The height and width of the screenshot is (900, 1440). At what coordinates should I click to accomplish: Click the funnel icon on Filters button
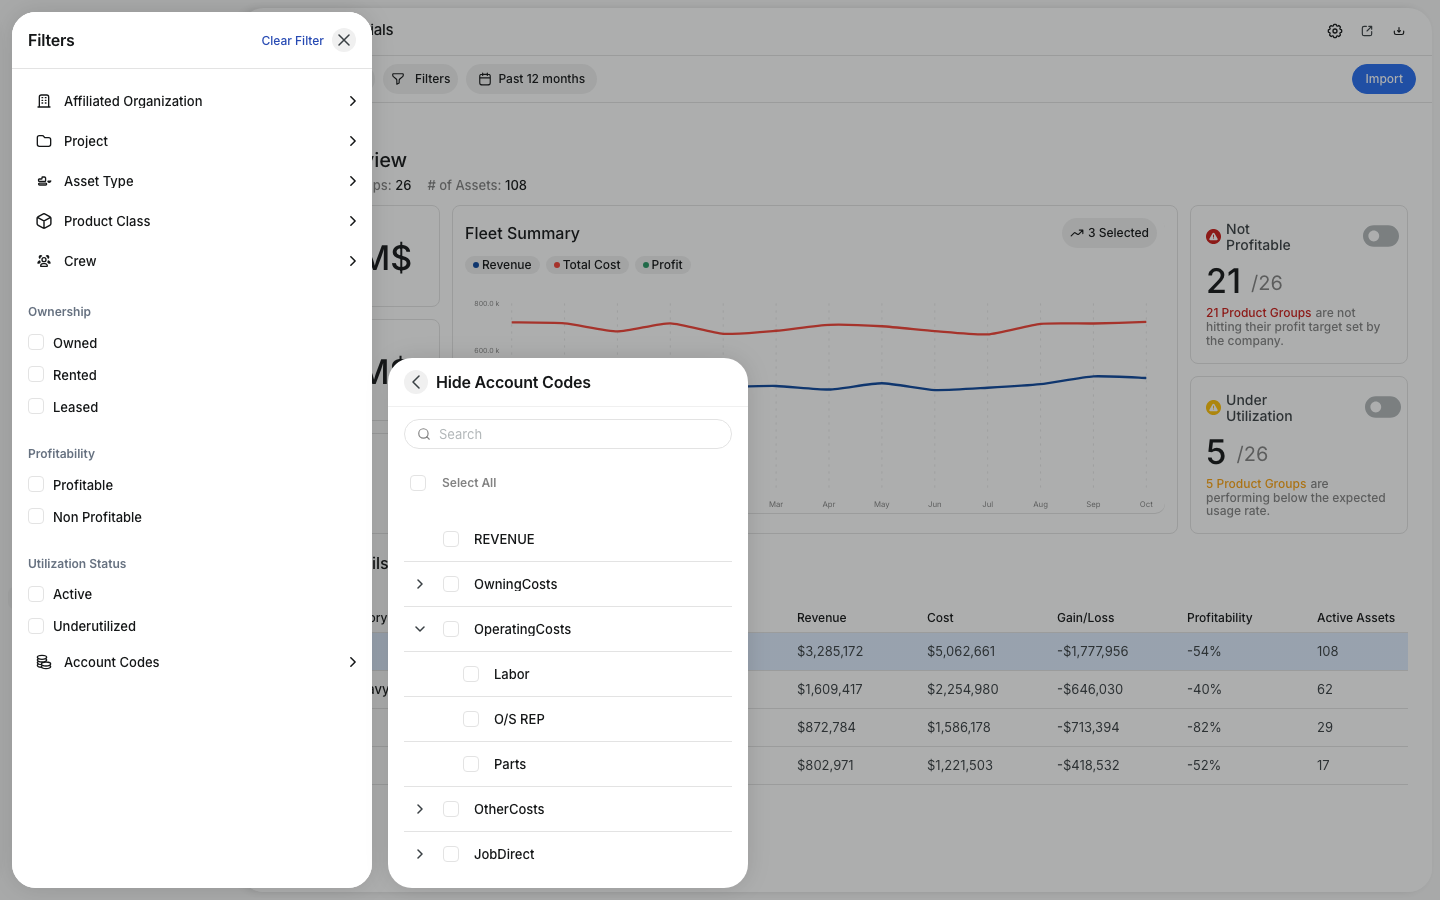click(398, 79)
